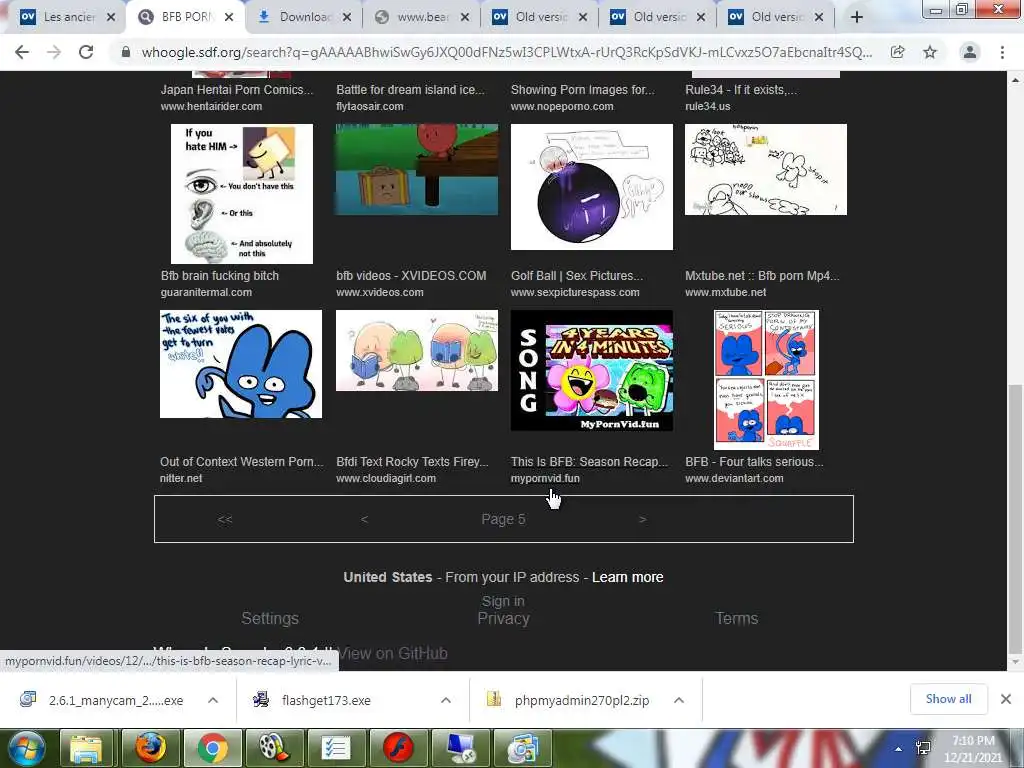Screen dimensions: 1024x768
Task: Click the flashget173.exe file icon
Action: click(x=261, y=699)
